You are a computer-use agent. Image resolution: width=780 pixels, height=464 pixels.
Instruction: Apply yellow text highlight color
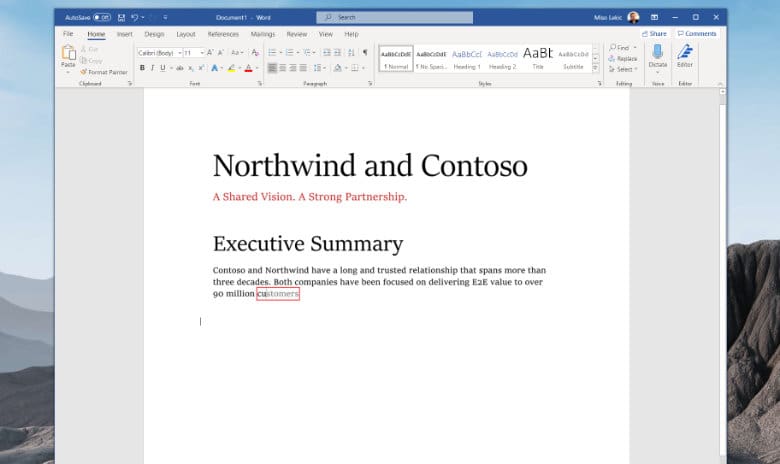click(x=231, y=68)
